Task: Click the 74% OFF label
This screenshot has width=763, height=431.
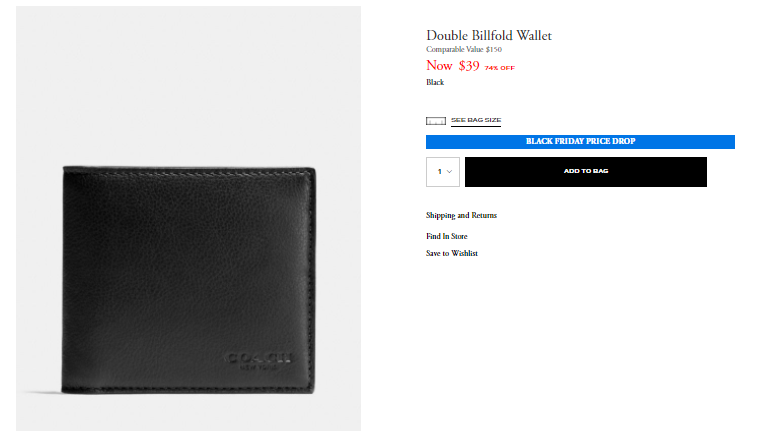Action: 499,68
